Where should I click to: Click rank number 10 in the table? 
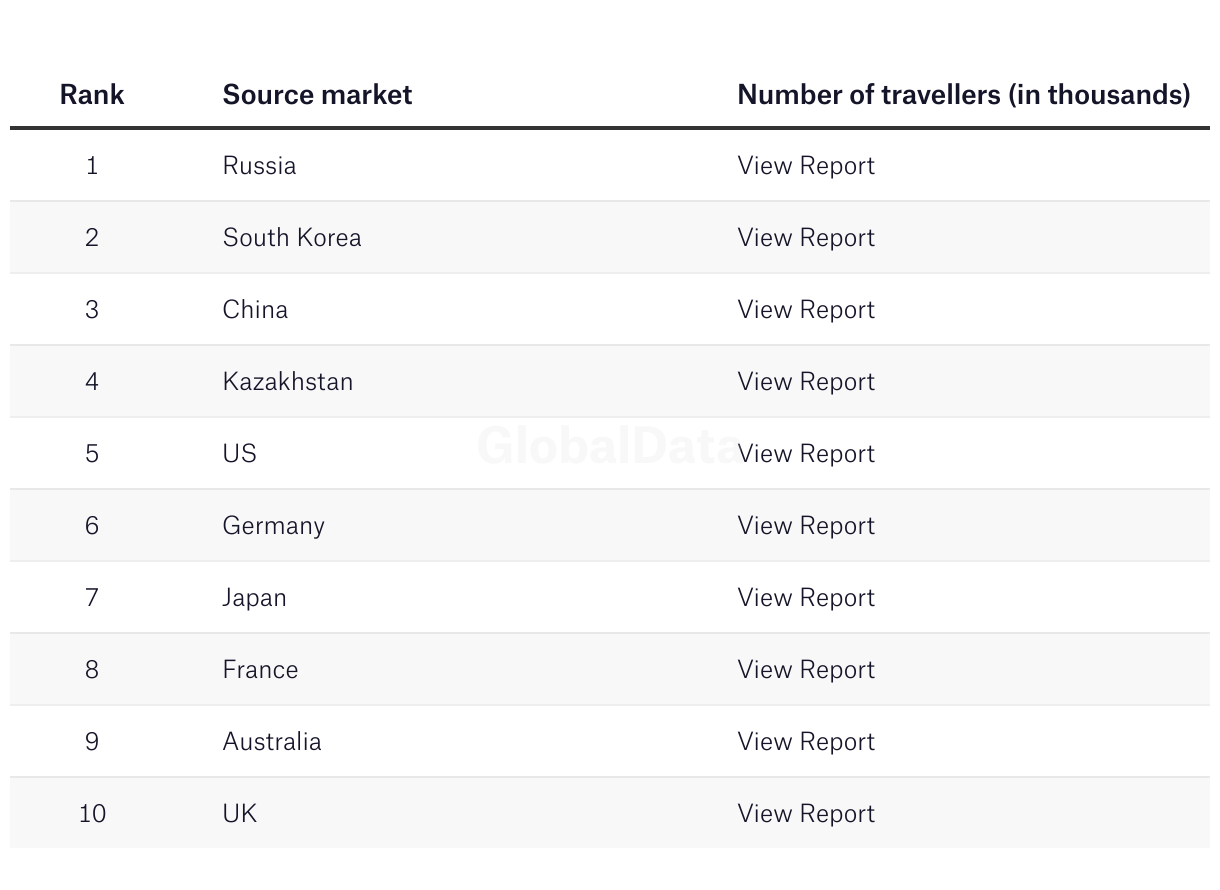click(x=92, y=813)
